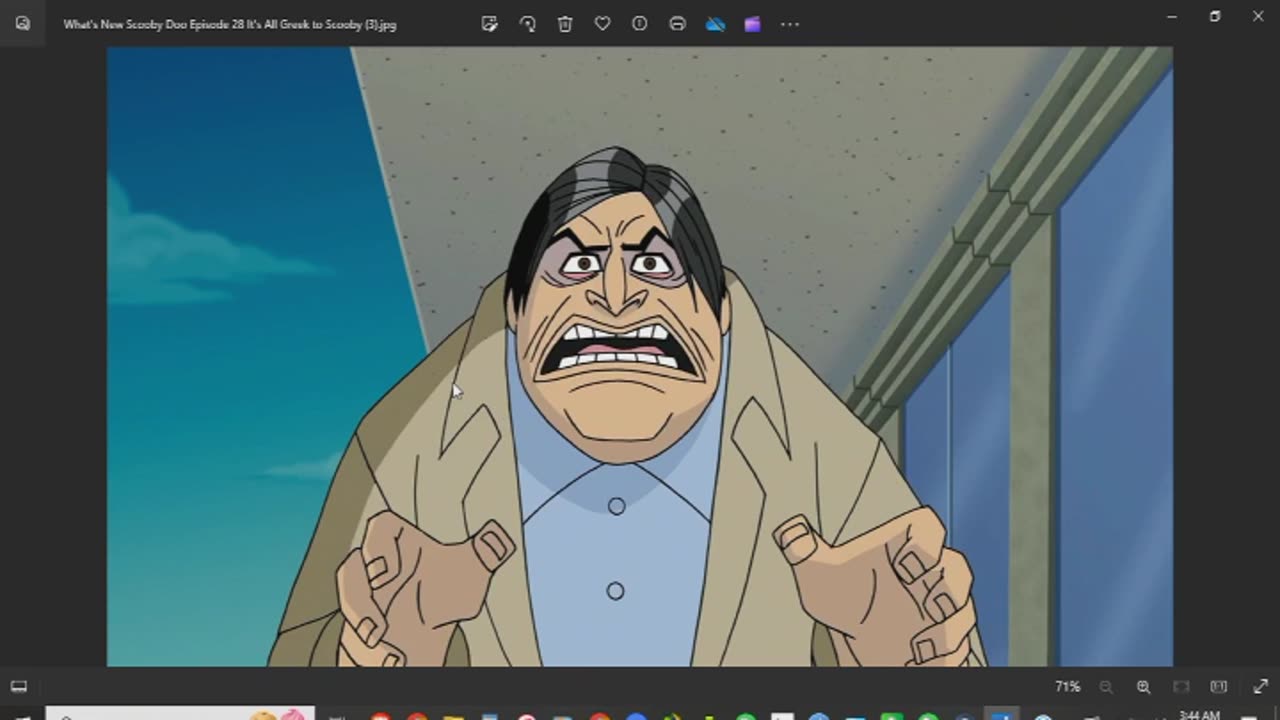Restore down the Photos window

[1215, 17]
